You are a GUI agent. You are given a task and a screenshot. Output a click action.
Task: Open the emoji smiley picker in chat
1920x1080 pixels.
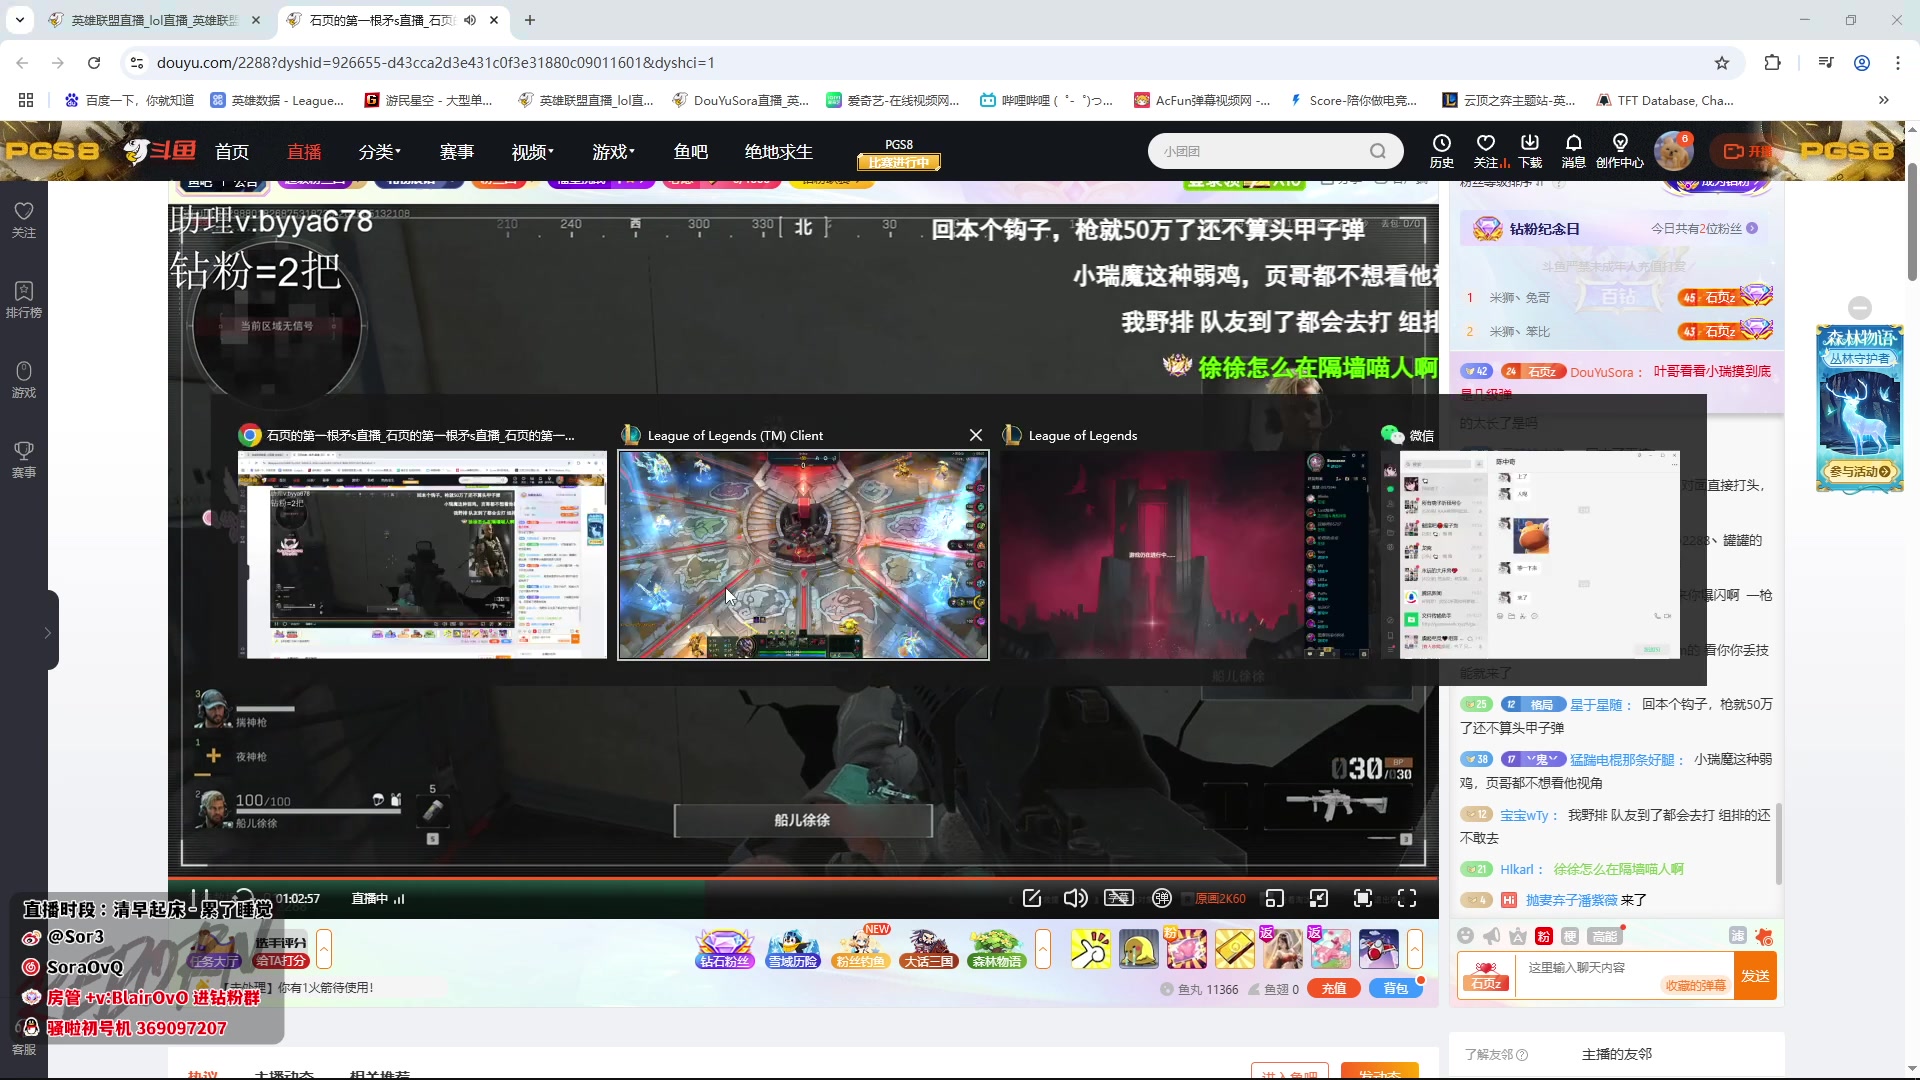click(1466, 936)
